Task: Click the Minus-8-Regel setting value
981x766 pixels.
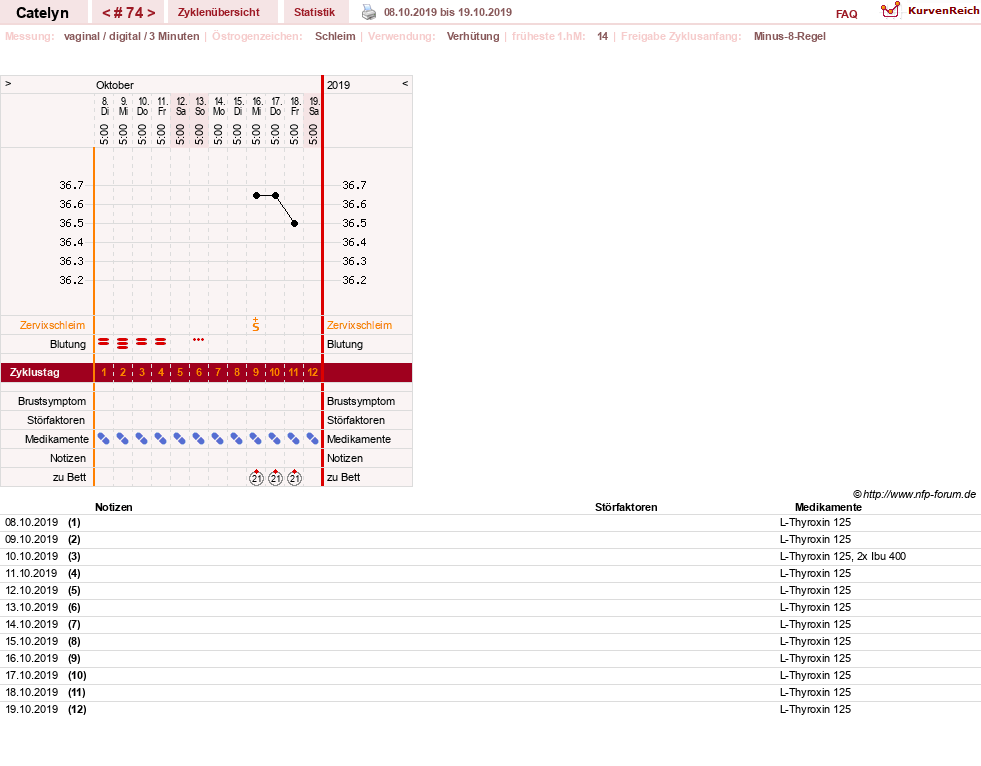Action: 790,36
